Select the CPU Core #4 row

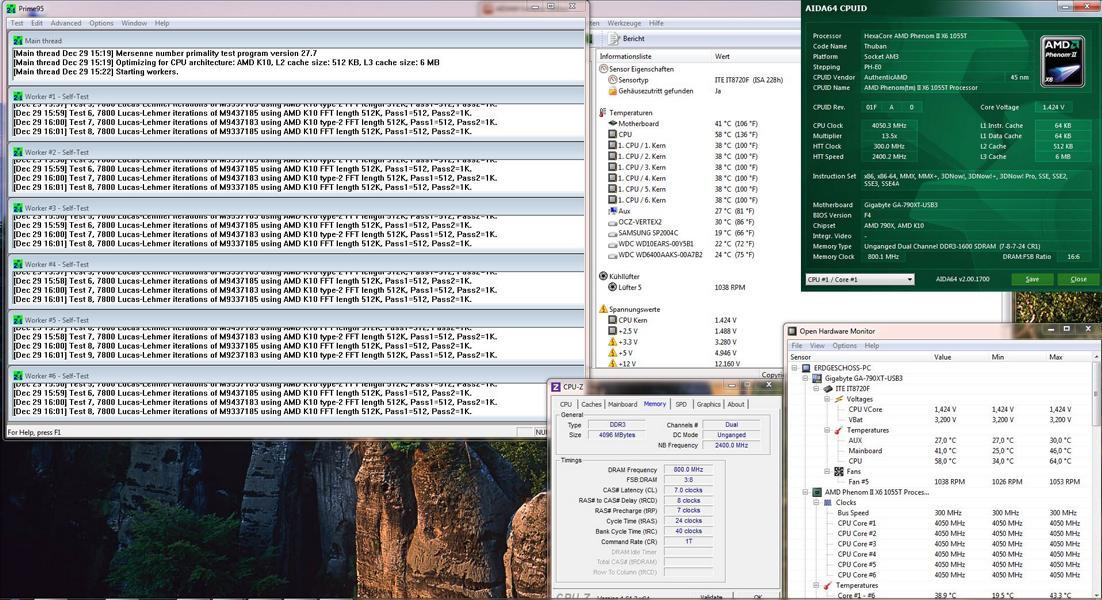(942, 554)
